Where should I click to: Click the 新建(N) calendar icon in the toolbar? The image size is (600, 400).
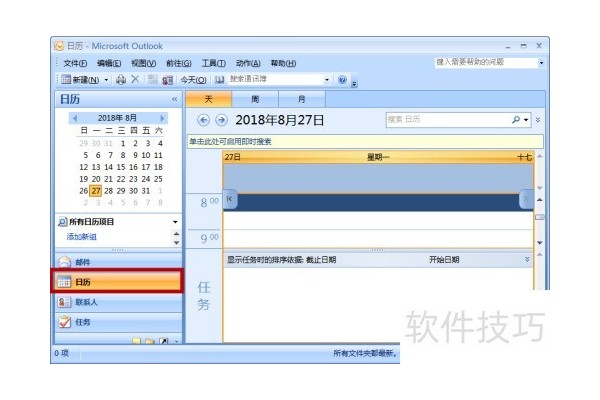66,80
